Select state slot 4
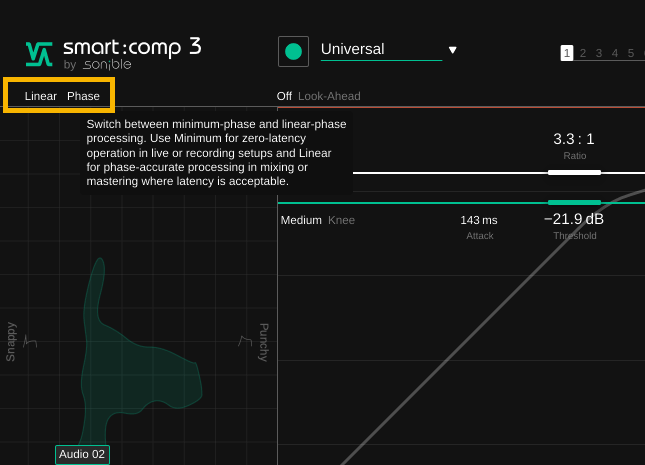This screenshot has width=645, height=465. 615,53
